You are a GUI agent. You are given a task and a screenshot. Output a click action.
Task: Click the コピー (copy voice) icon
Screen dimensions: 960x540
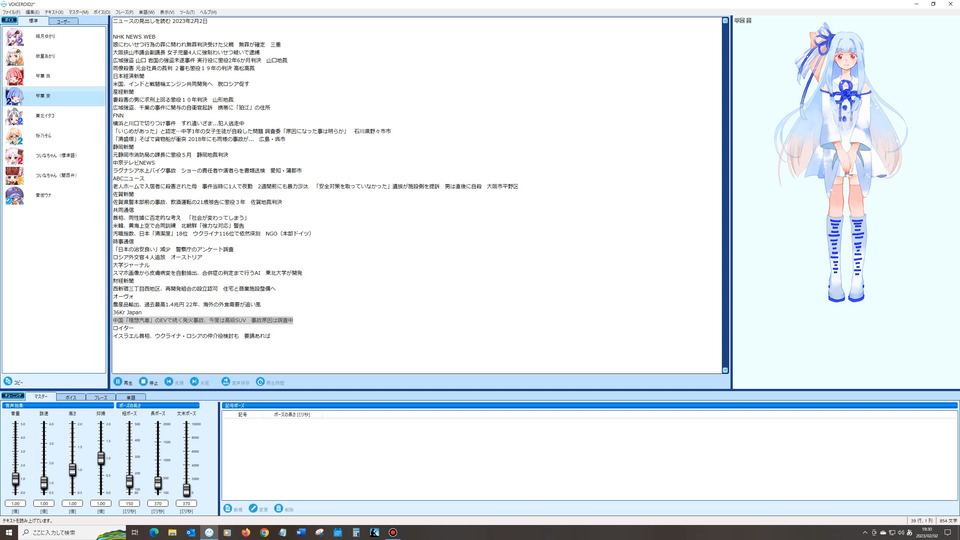[8, 381]
